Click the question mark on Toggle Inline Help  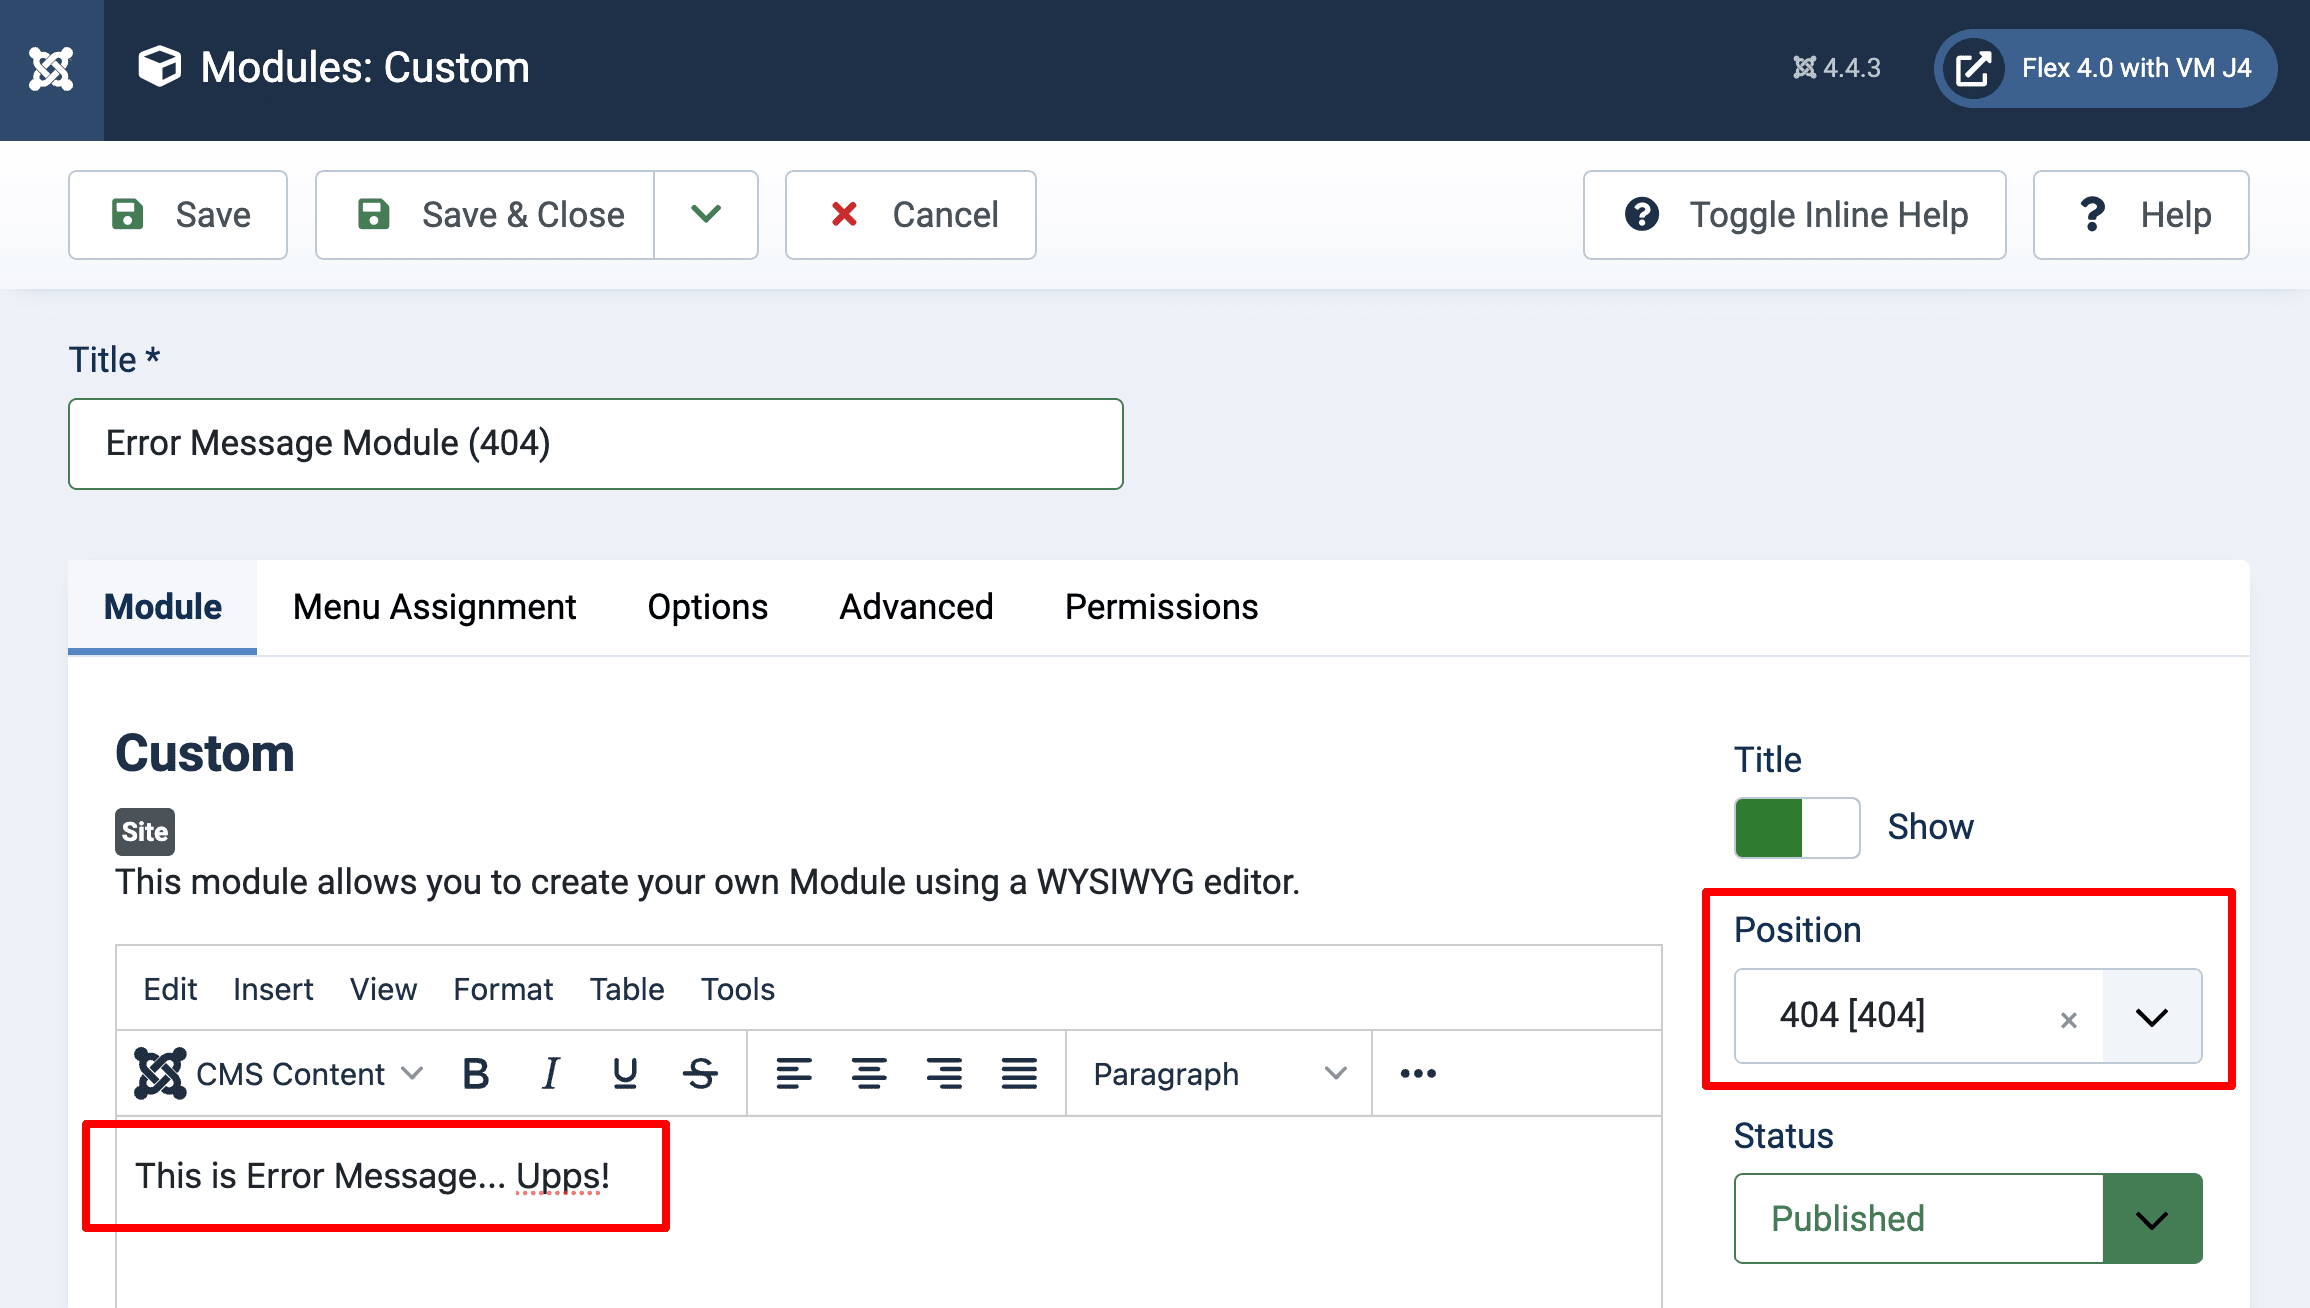click(x=1640, y=214)
